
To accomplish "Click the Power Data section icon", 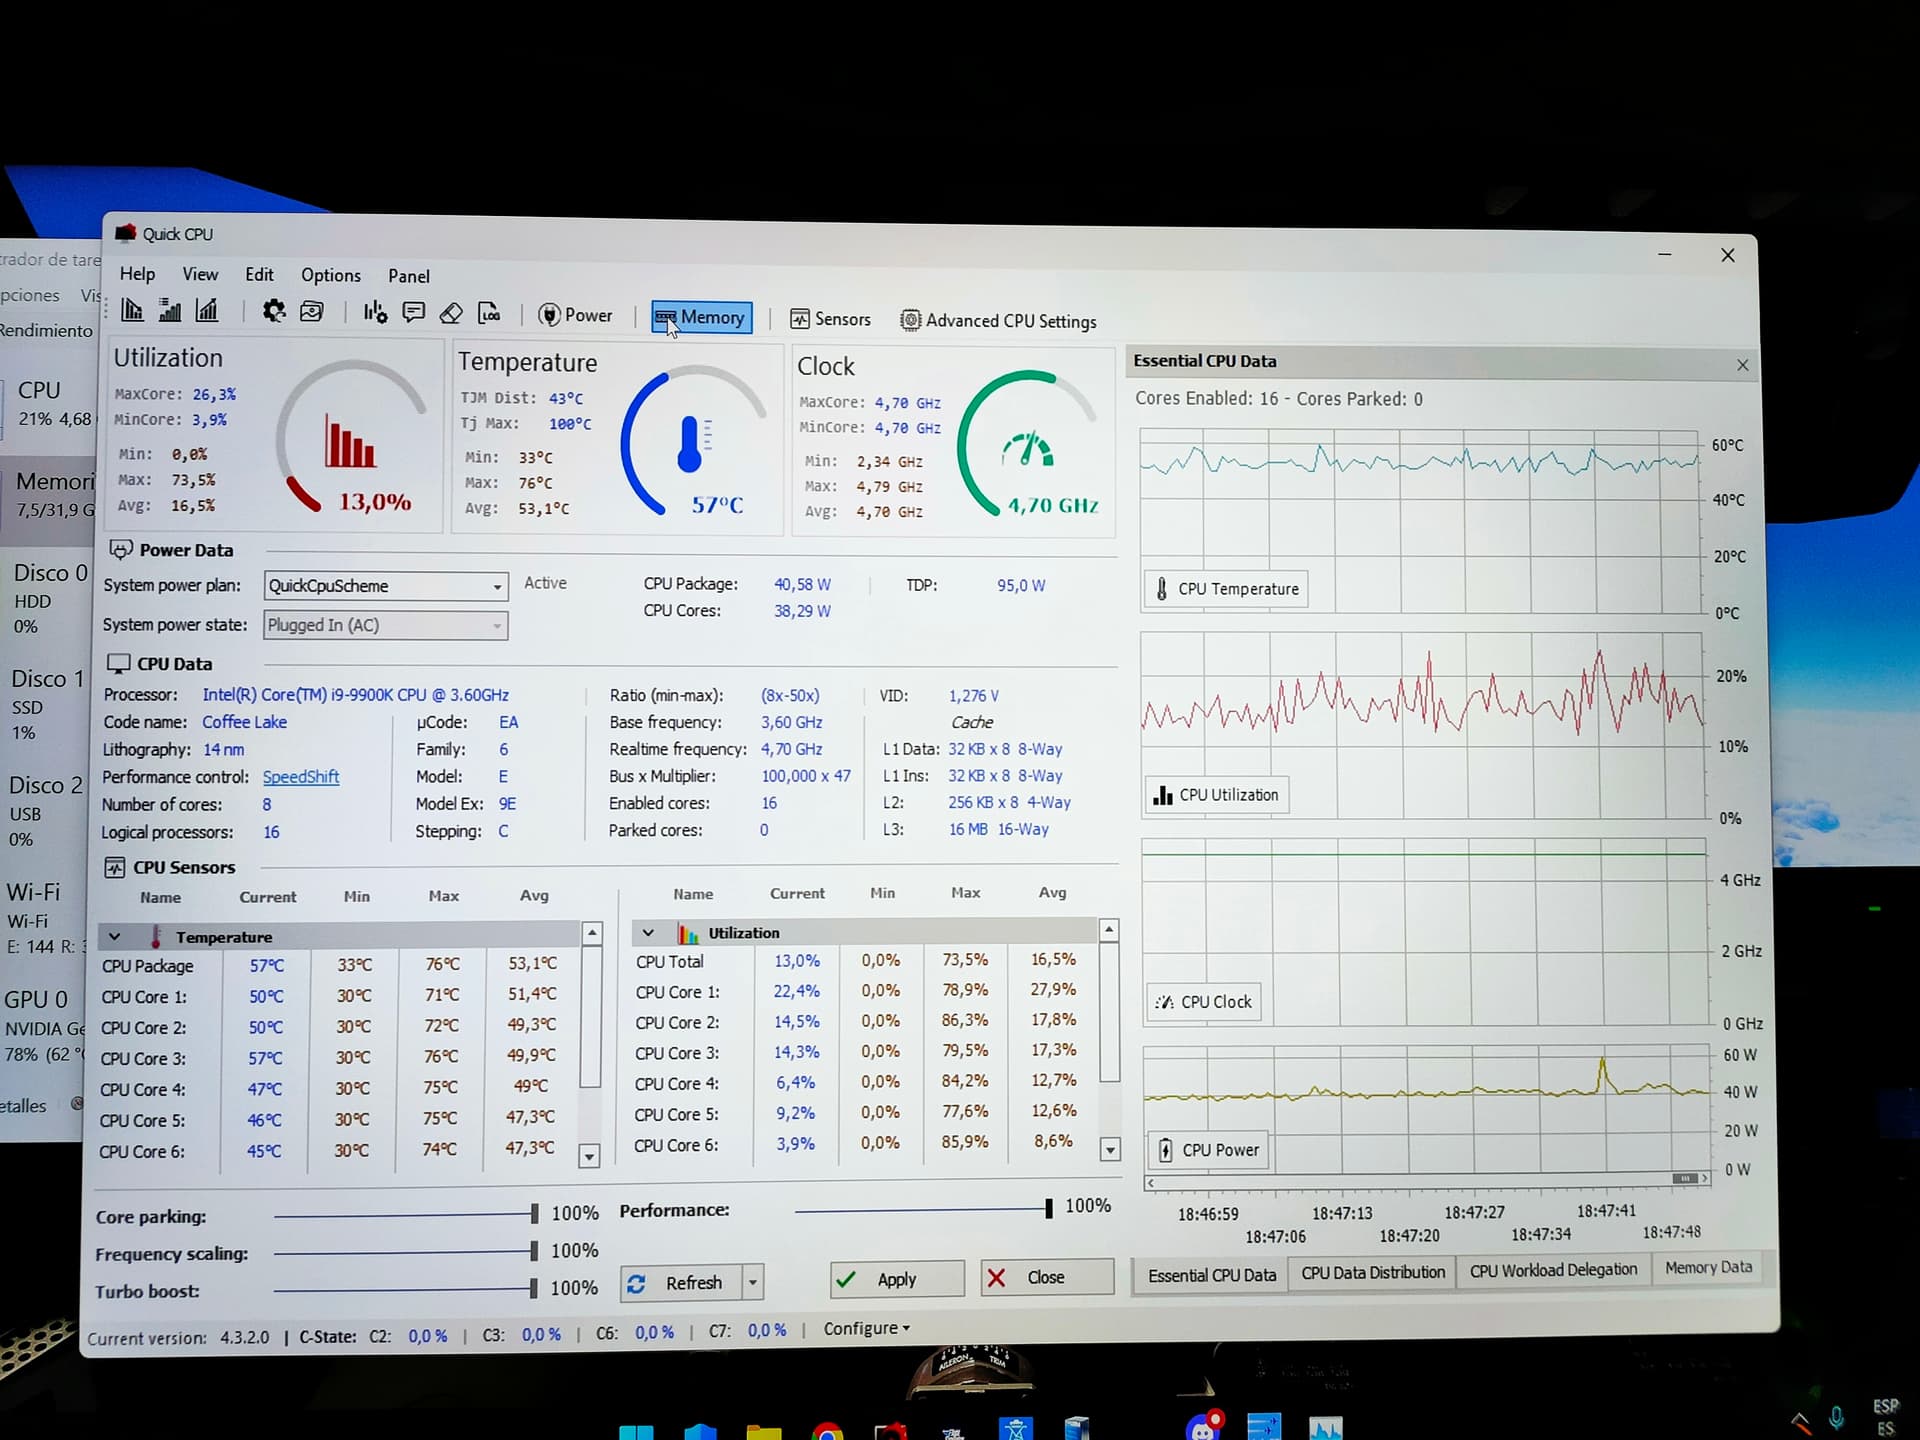I will tap(121, 550).
